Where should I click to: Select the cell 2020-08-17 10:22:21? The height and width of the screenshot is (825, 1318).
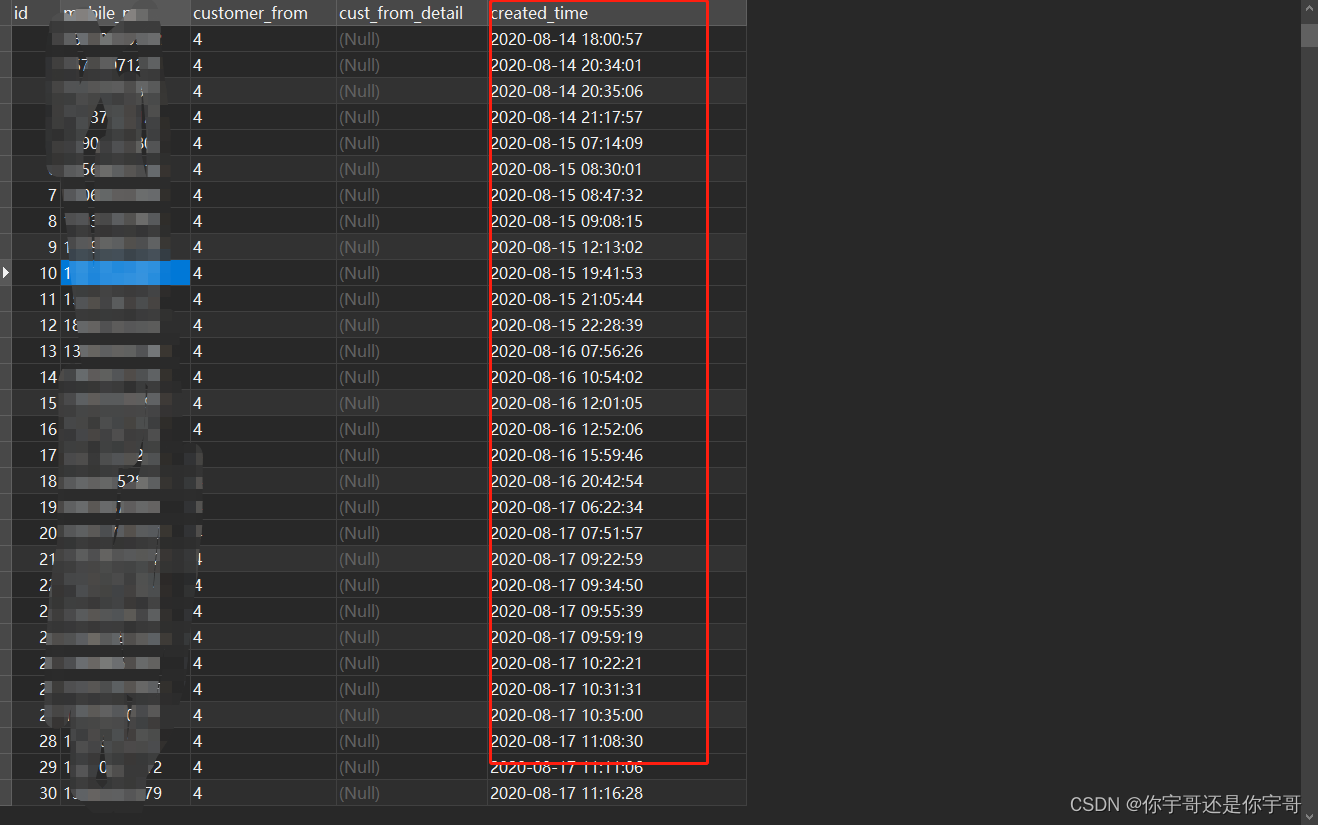click(x=617, y=663)
